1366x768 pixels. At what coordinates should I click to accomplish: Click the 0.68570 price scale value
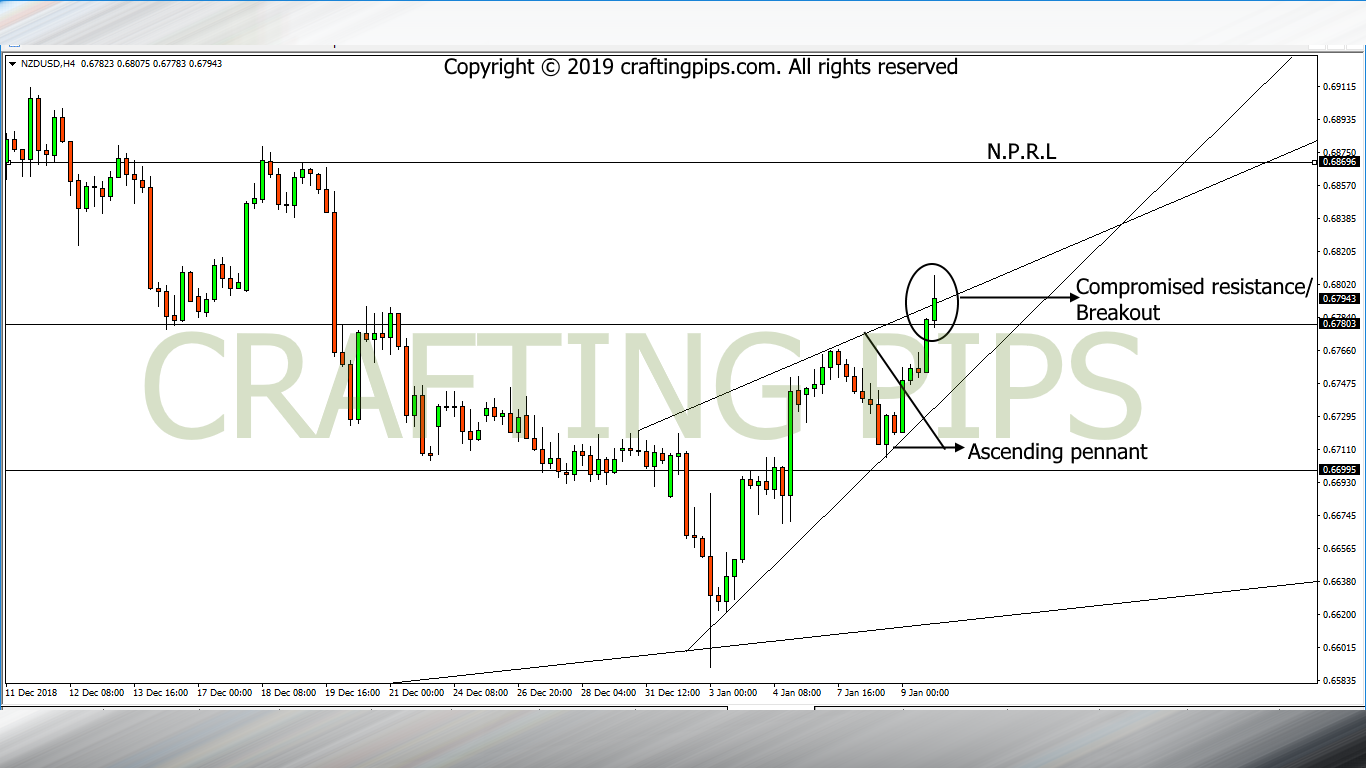(x=1338, y=185)
